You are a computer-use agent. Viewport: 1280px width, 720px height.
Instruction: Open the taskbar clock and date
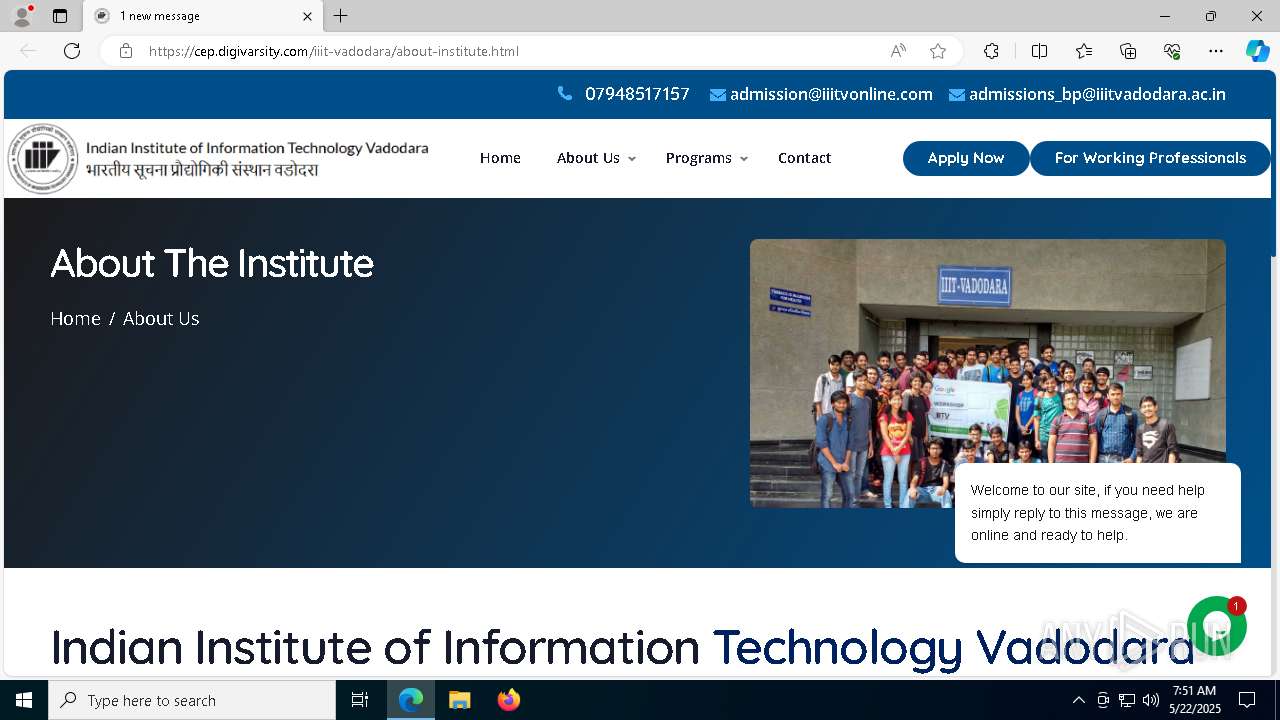[1194, 700]
